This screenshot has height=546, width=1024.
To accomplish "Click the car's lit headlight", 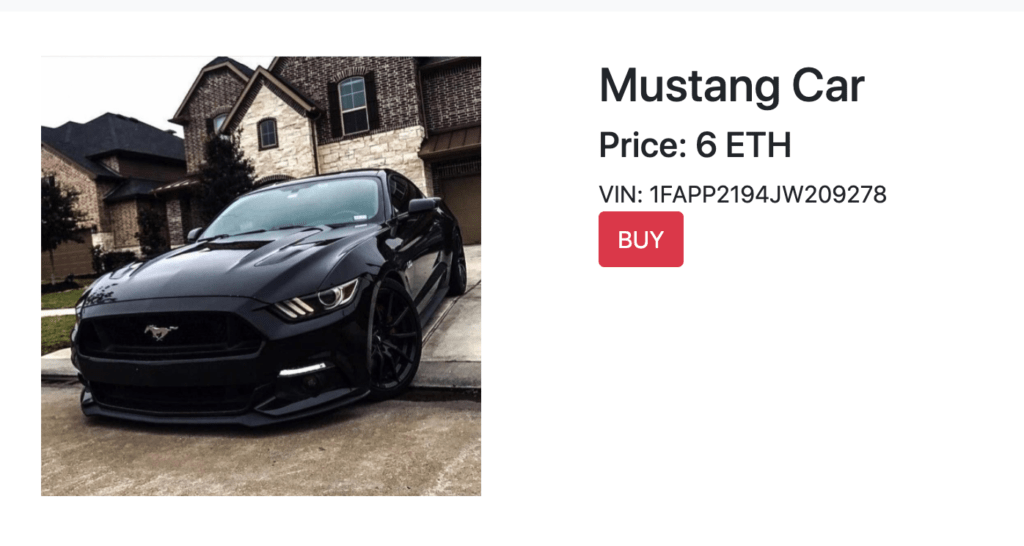I will pyautogui.click(x=318, y=300).
